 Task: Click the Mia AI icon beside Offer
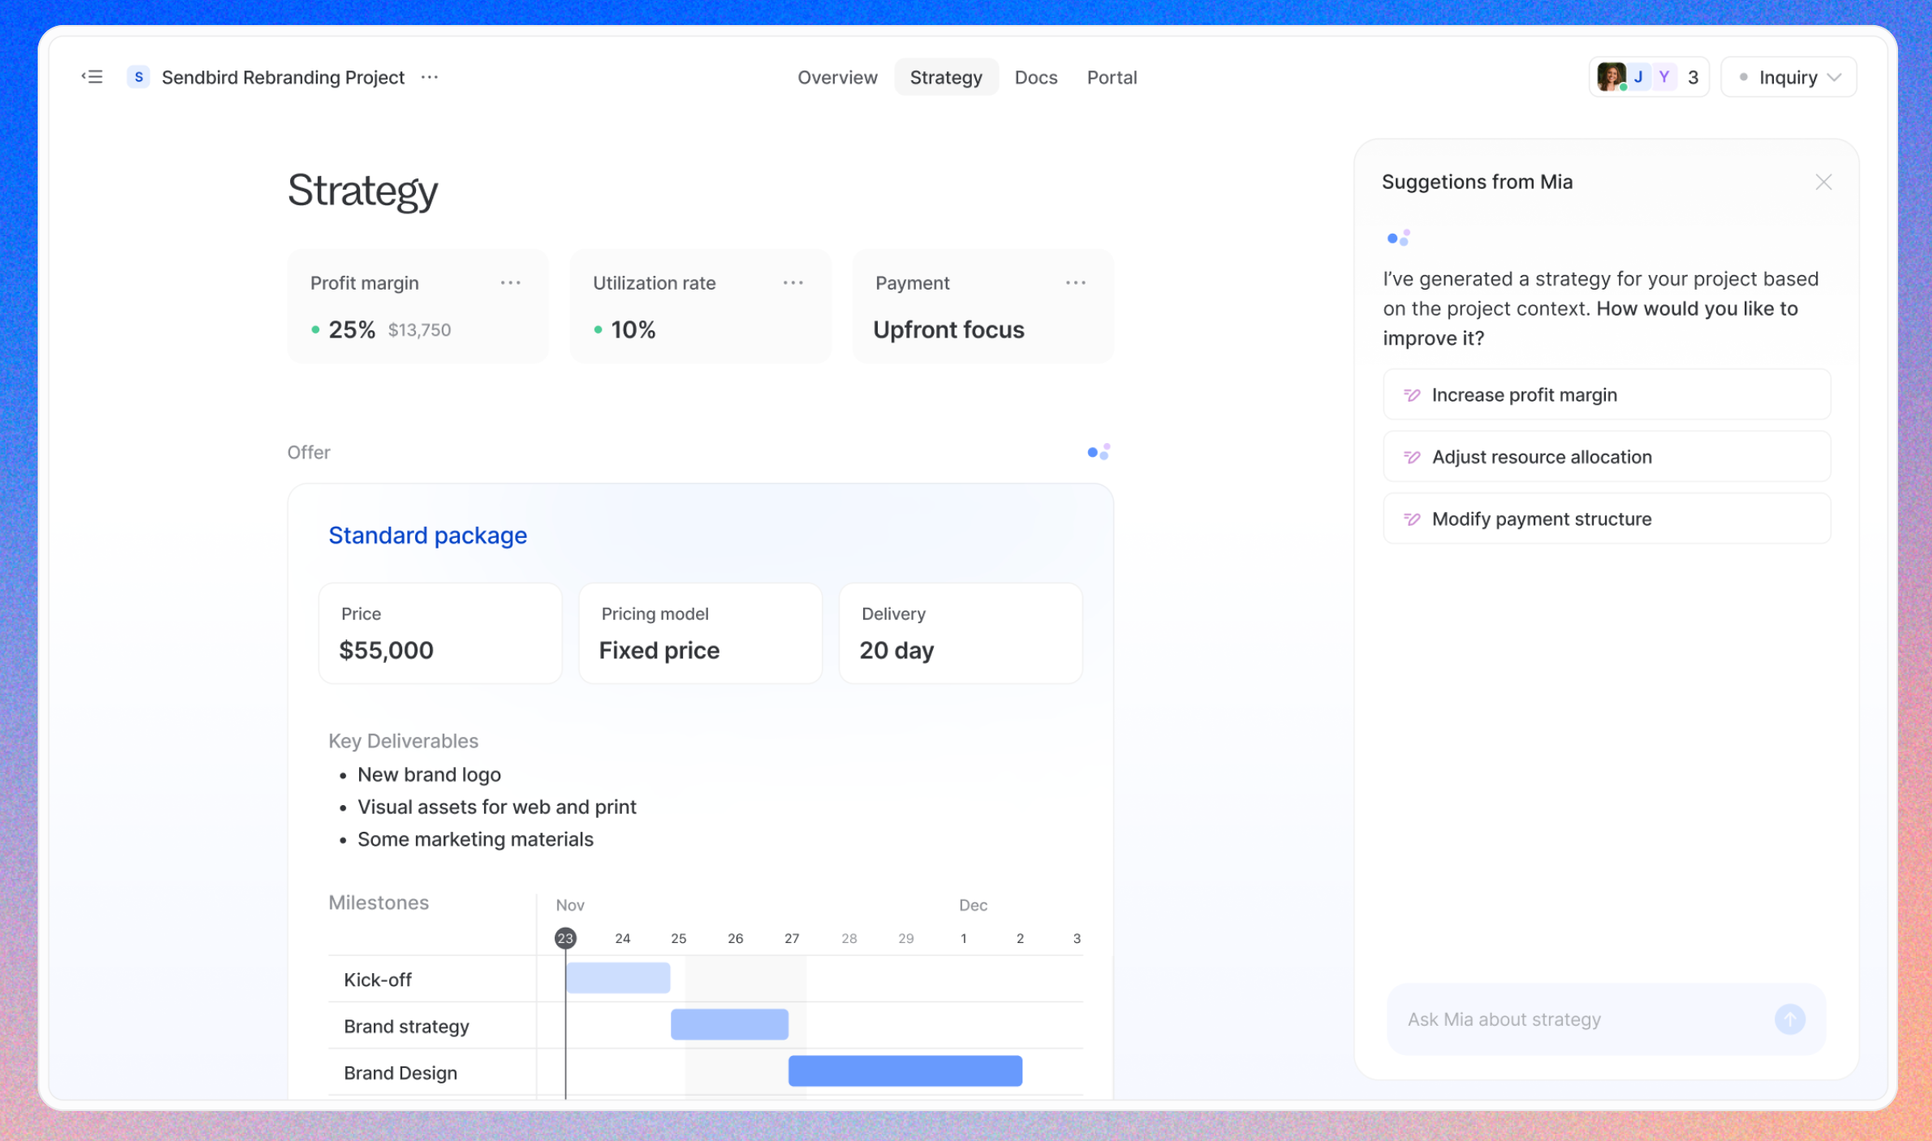1098,452
